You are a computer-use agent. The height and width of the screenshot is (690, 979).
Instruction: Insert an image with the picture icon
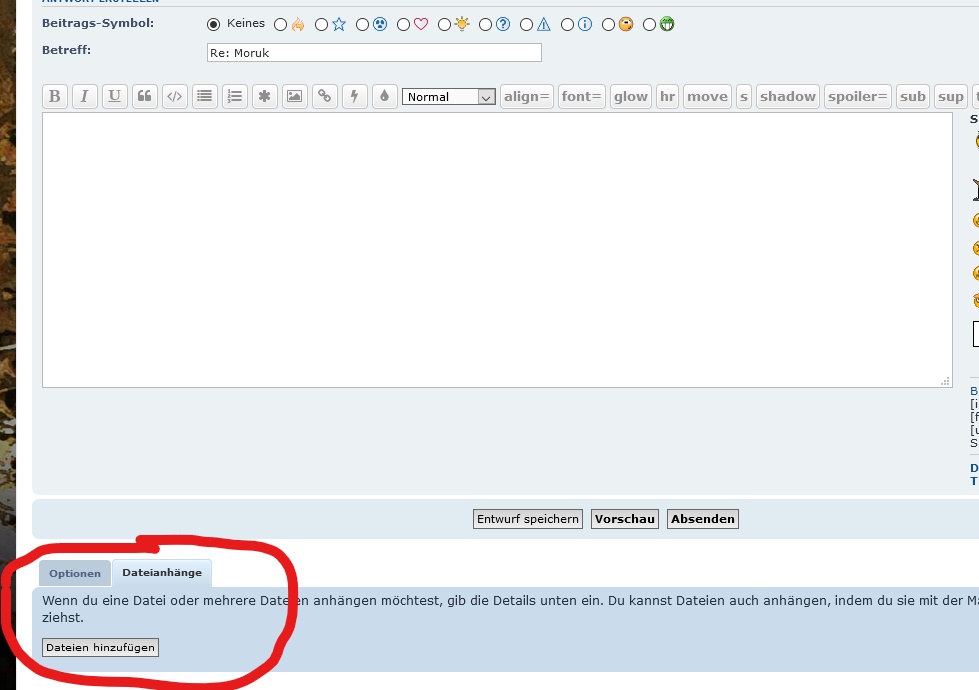click(294, 97)
